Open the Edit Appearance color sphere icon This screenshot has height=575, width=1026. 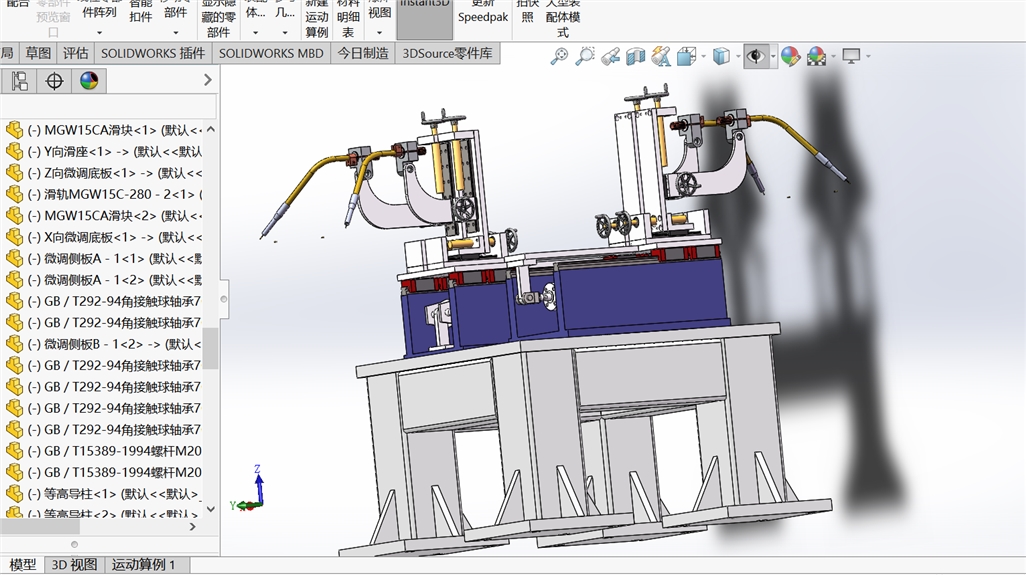coord(790,57)
